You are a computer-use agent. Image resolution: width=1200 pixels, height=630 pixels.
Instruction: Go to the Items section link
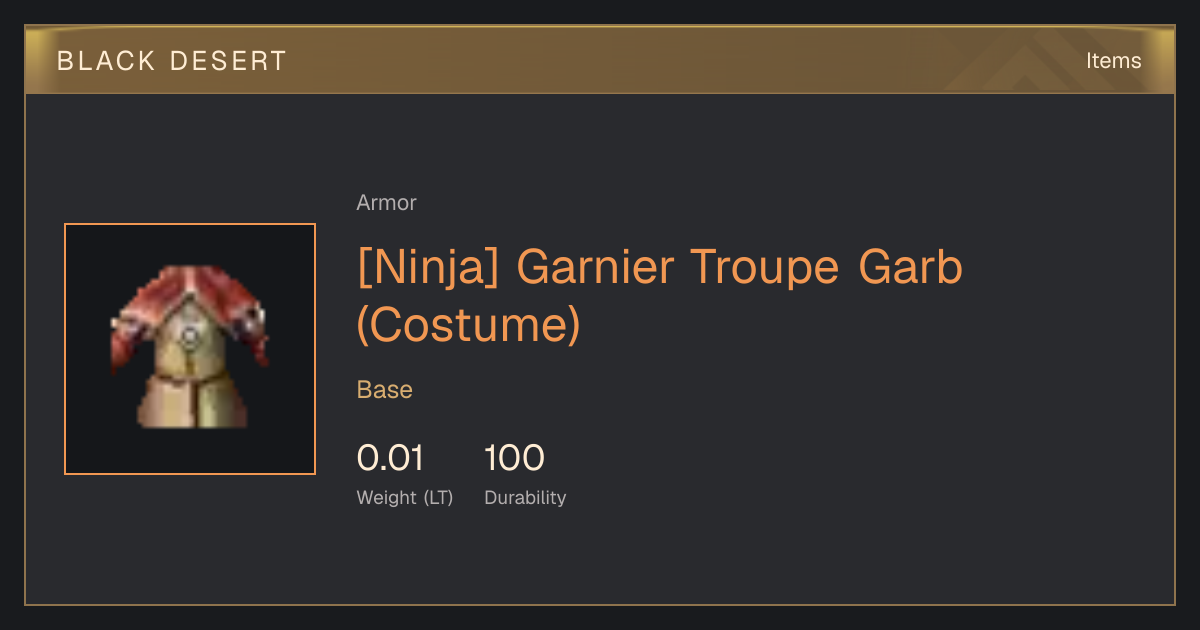click(x=1113, y=61)
